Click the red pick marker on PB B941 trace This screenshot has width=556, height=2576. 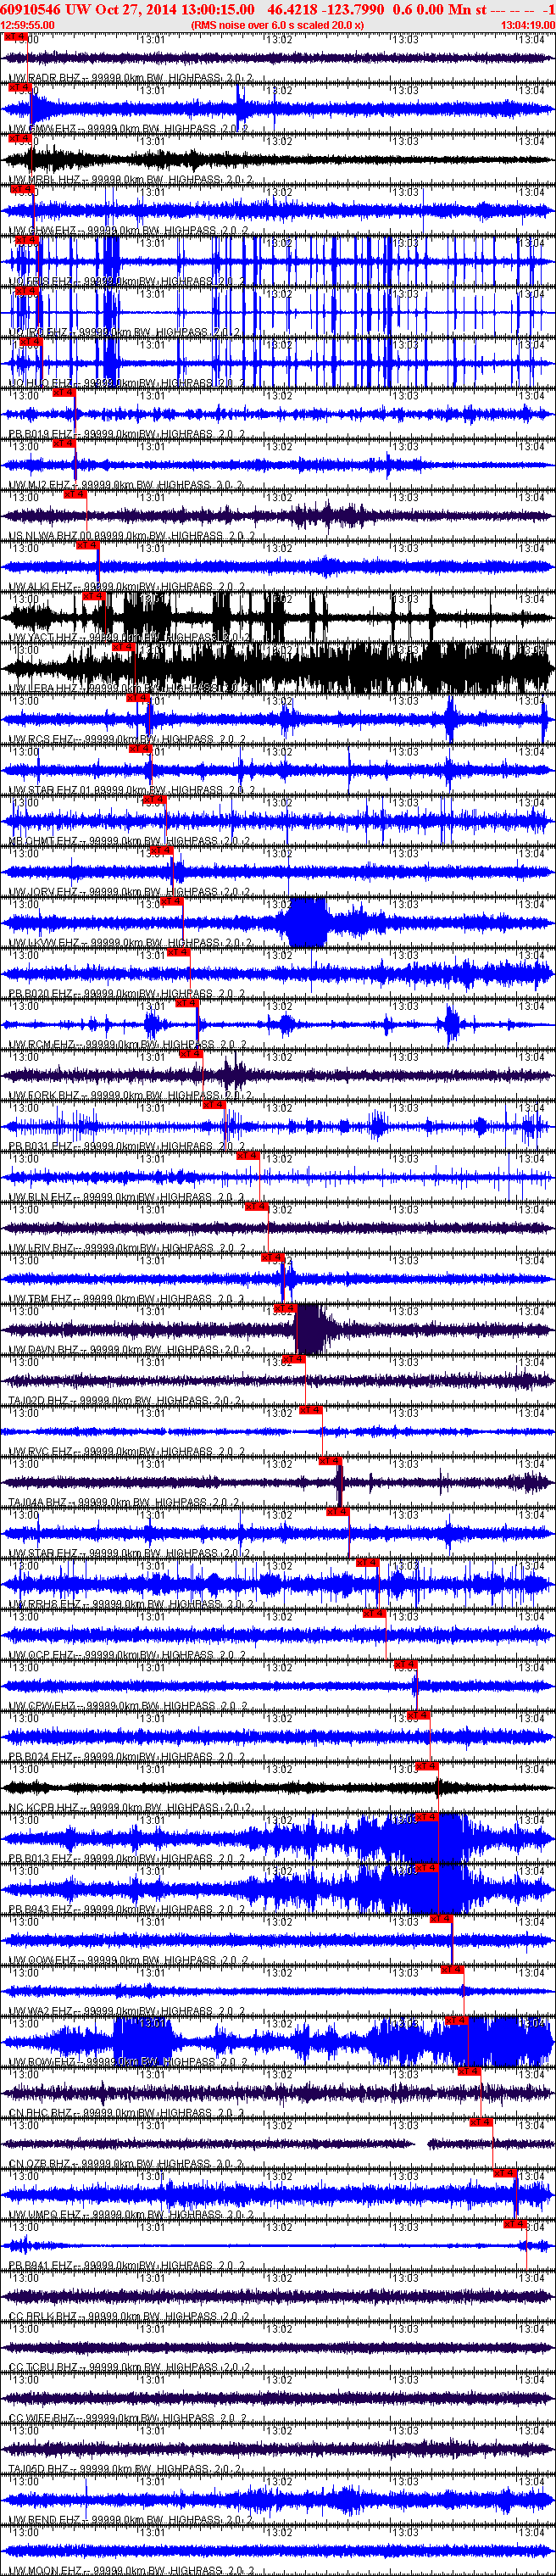click(x=515, y=2224)
